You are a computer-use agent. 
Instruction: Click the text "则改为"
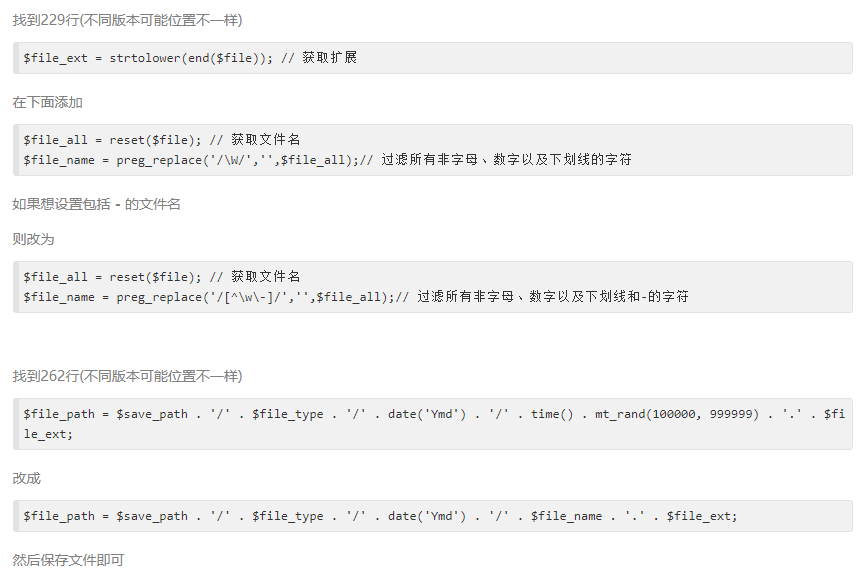click(33, 239)
